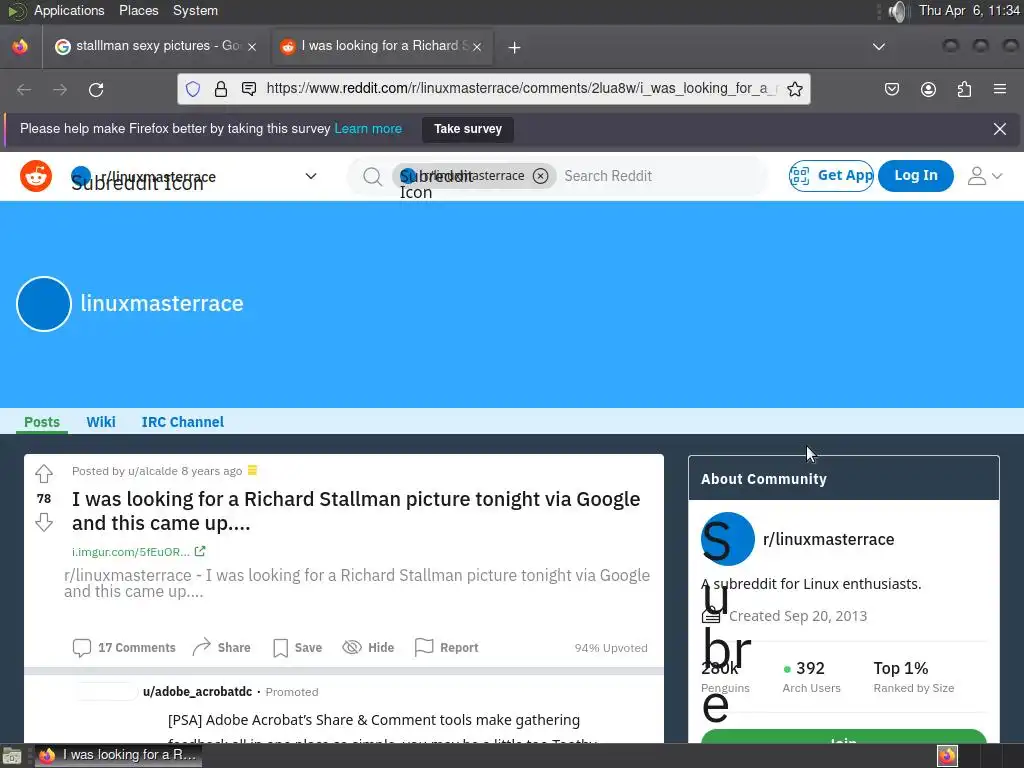Open the IRC Channel tab

(x=183, y=422)
